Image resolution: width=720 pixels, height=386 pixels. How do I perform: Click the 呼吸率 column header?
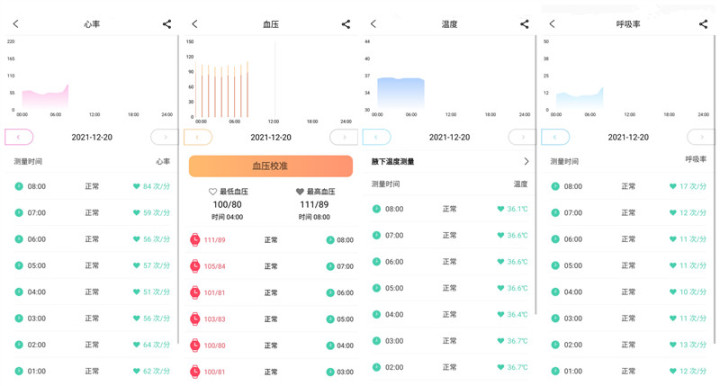point(696,159)
